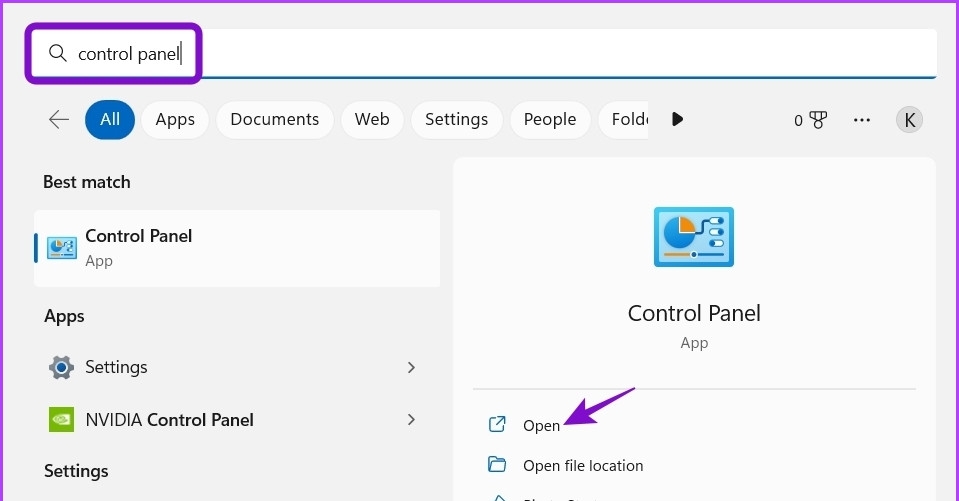Viewport: 959px width, 501px height.
Task: Open Control Panel best match result
Action: [x=237, y=248]
